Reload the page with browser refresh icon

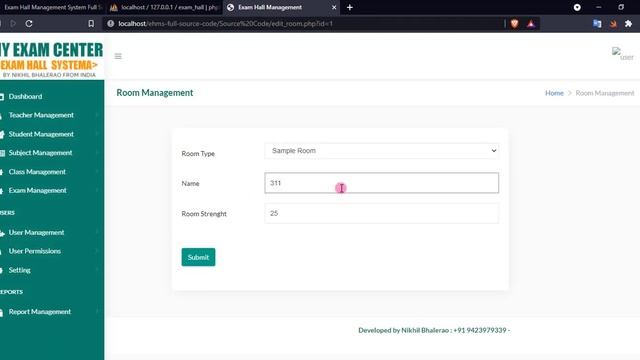coord(29,24)
